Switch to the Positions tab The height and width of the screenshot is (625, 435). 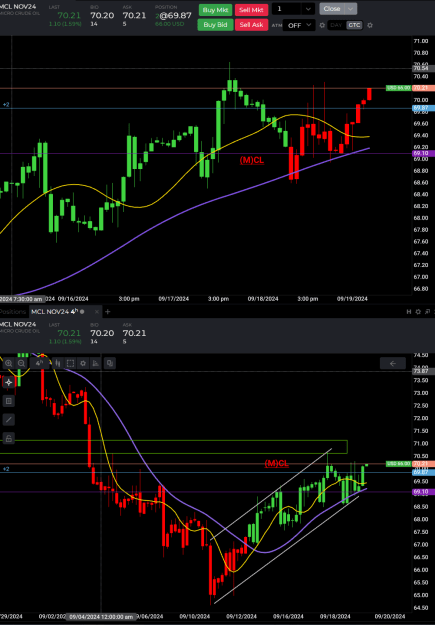click(13, 312)
